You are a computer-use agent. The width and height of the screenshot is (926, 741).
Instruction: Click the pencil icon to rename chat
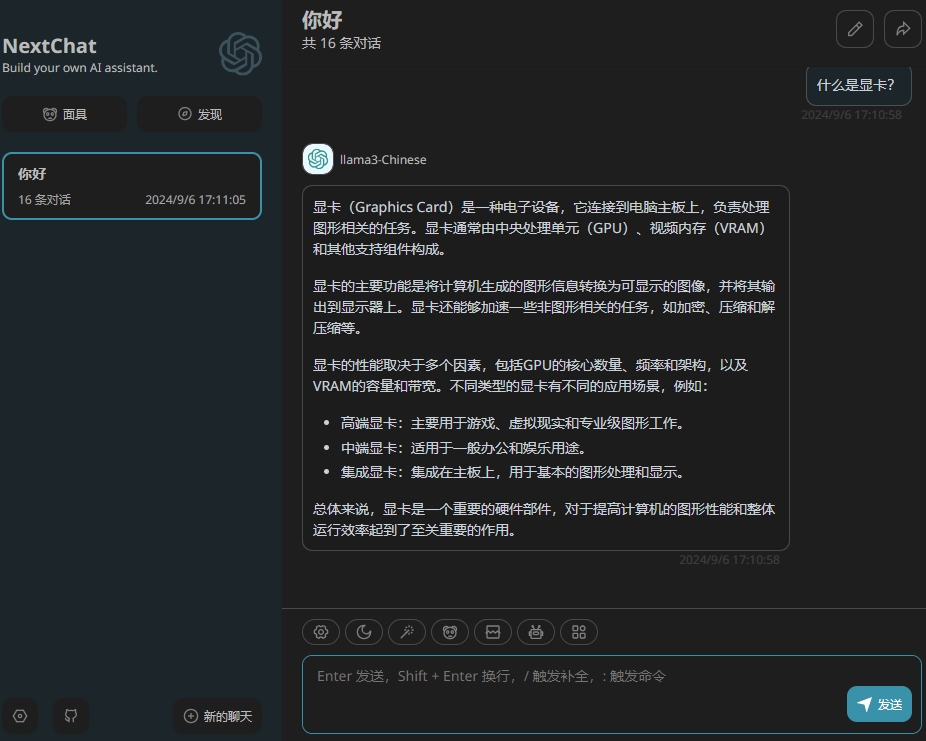854,29
